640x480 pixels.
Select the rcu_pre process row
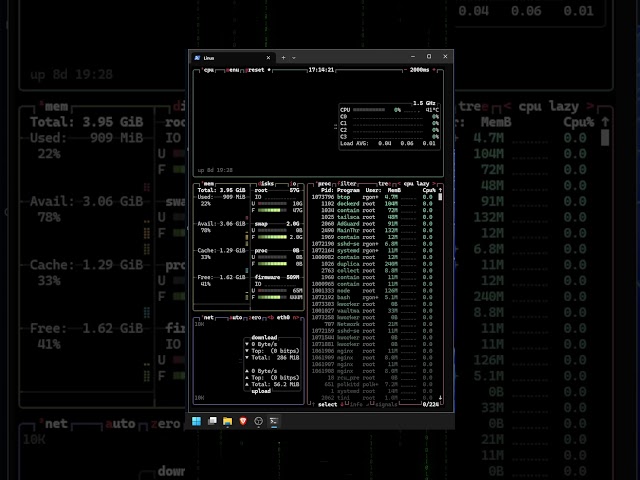pos(372,378)
